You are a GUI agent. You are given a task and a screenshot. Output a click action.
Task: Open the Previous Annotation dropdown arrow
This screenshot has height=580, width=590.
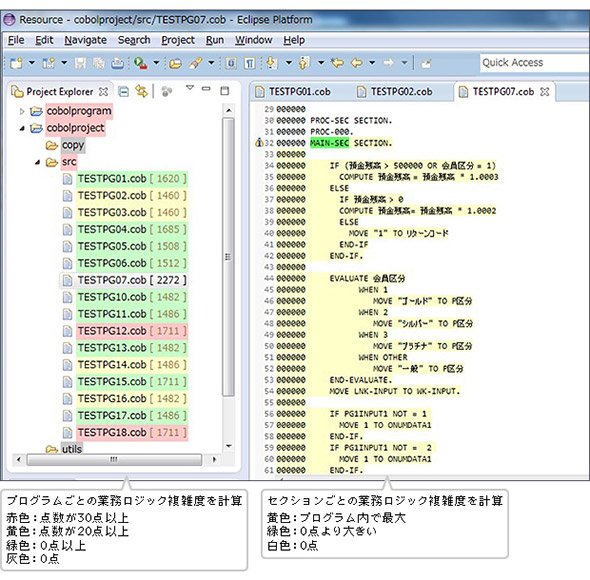click(321, 62)
